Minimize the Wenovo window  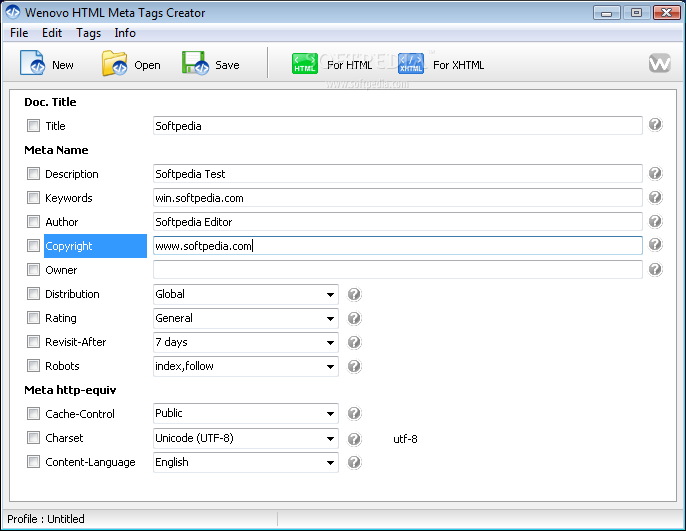coord(607,13)
